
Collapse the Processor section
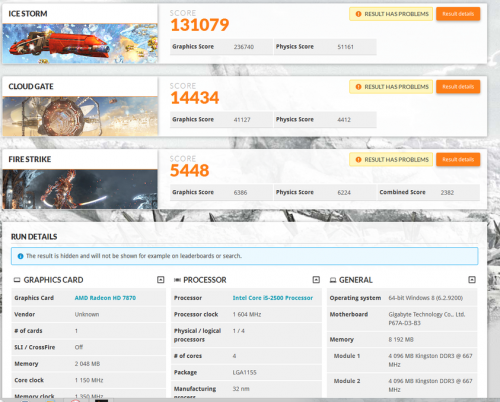316,280
